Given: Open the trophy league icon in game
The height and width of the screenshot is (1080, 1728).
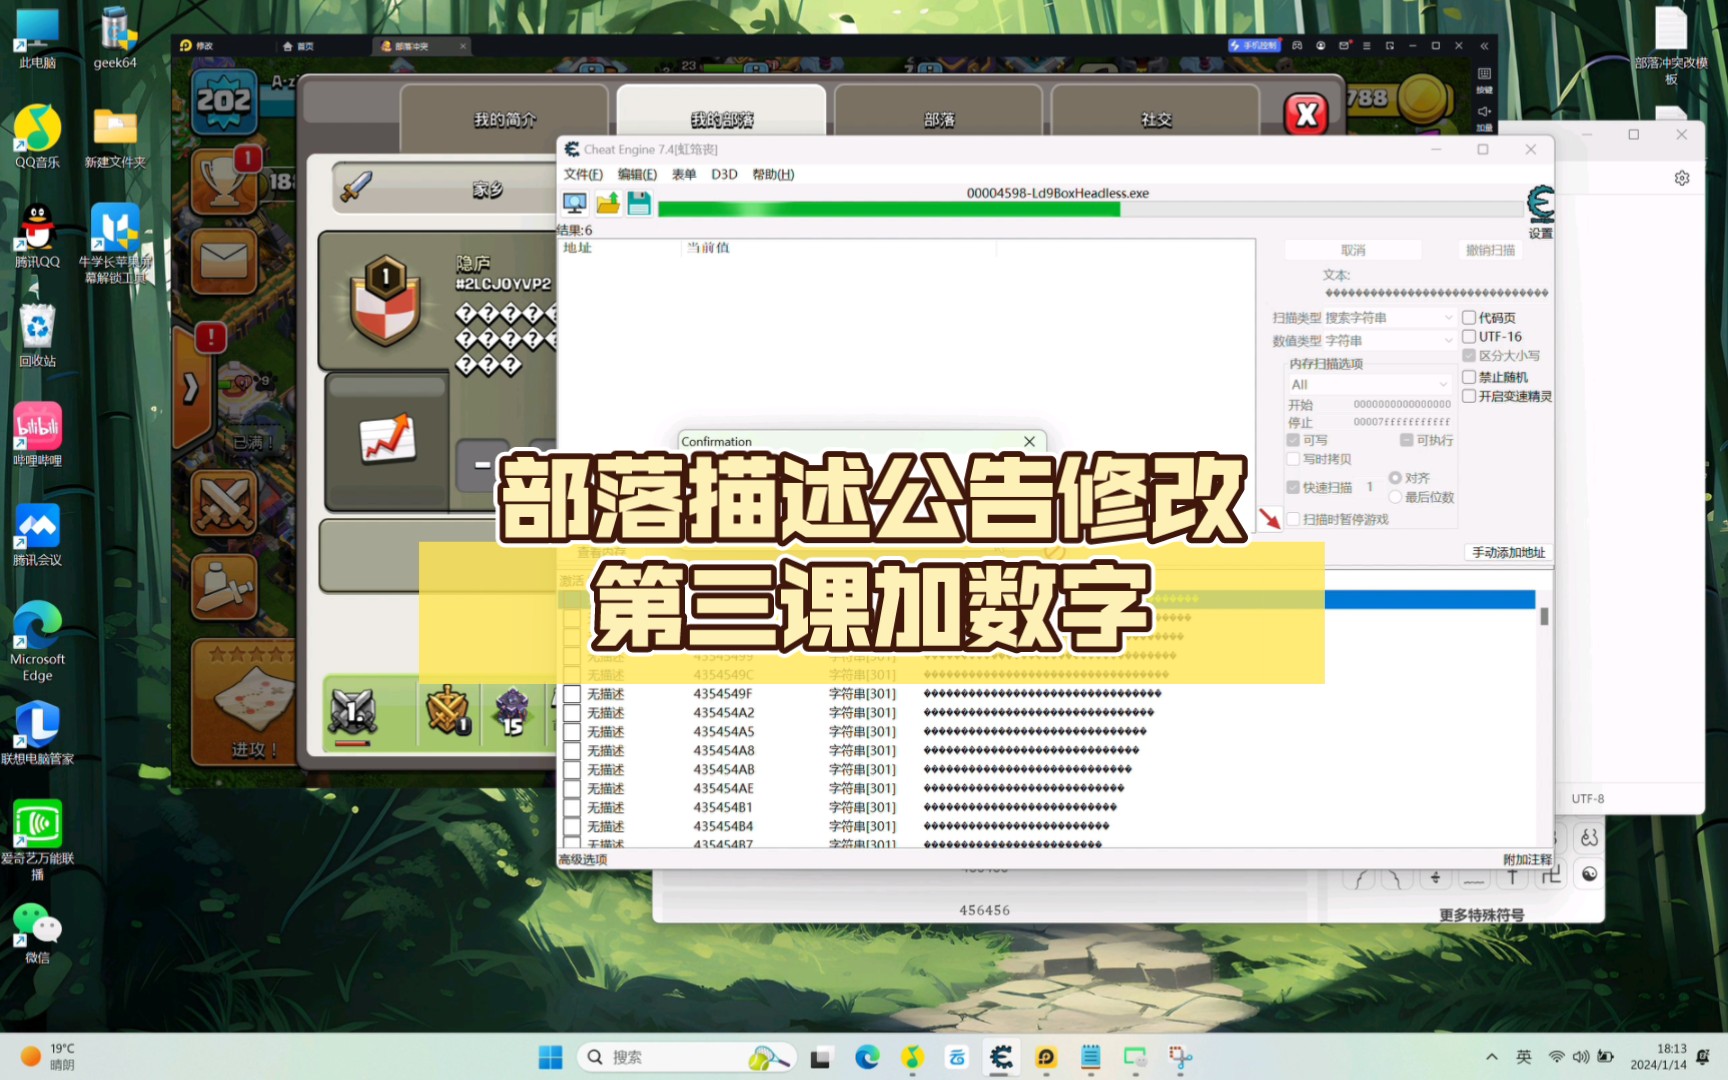Looking at the screenshot, I should point(224,182).
